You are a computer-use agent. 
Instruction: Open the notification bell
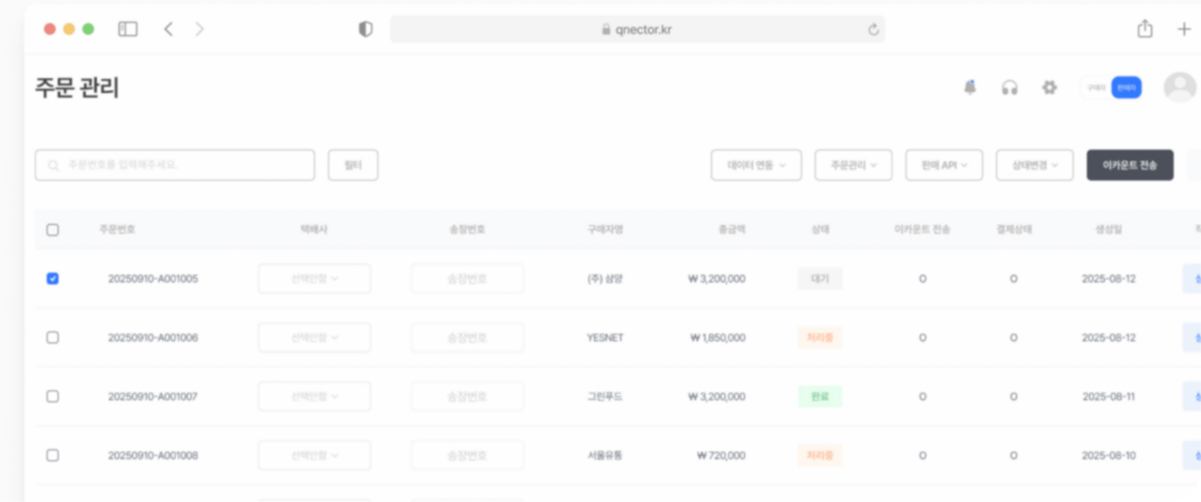pos(969,87)
